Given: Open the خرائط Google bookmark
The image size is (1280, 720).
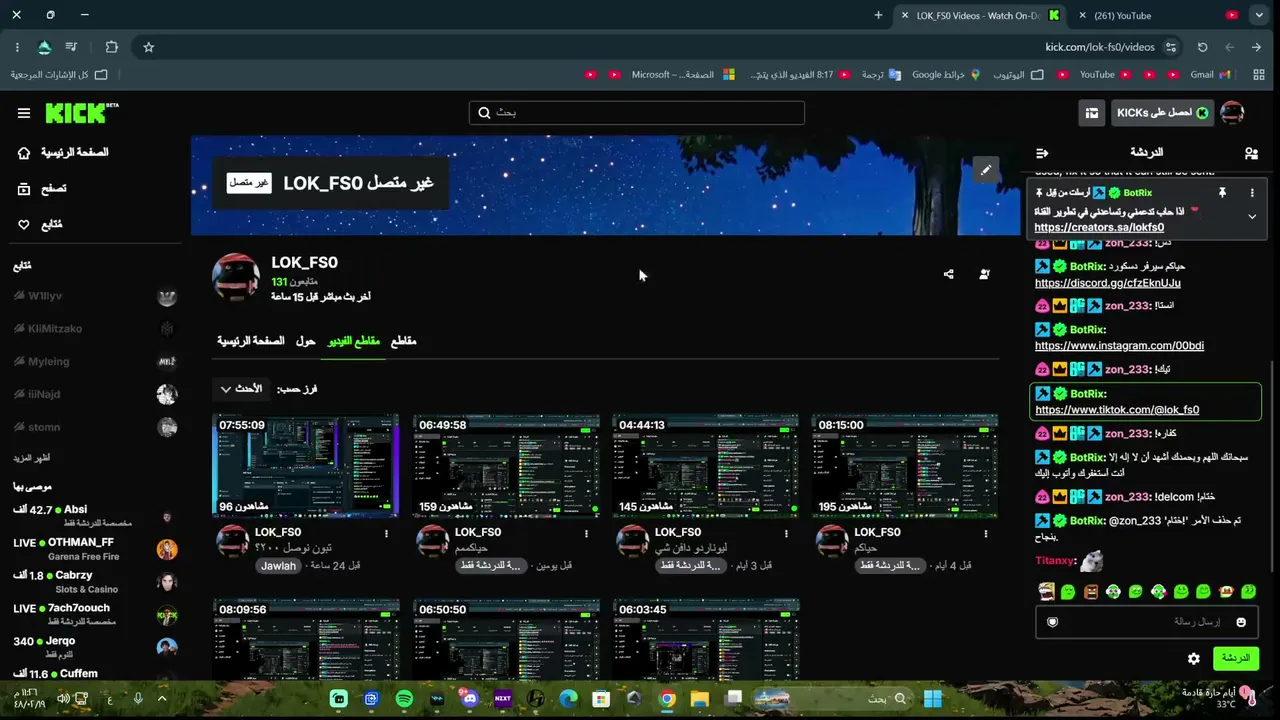Looking at the screenshot, I should pos(946,75).
